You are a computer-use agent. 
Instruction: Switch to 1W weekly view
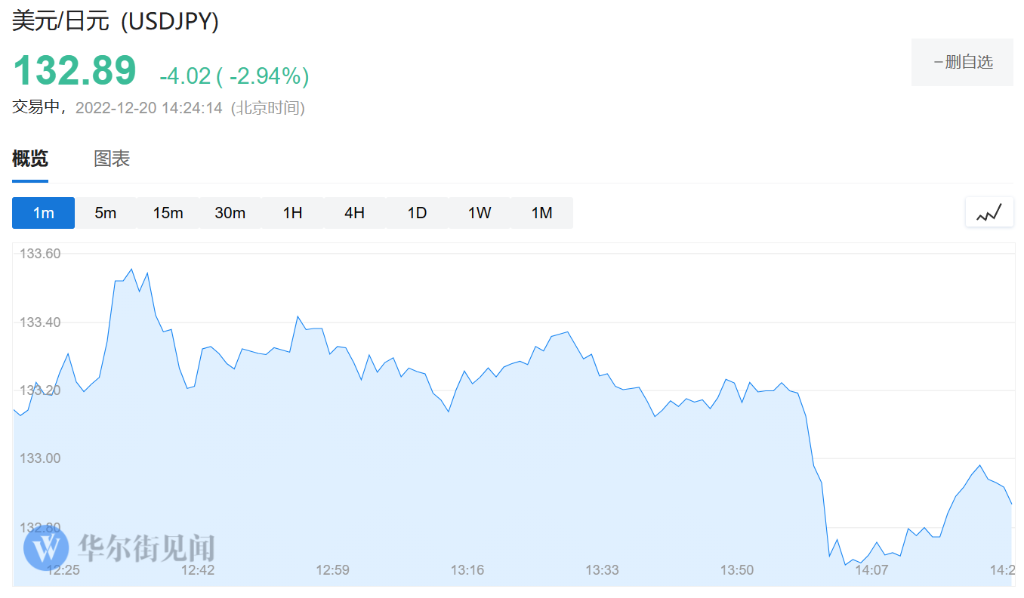click(x=479, y=213)
